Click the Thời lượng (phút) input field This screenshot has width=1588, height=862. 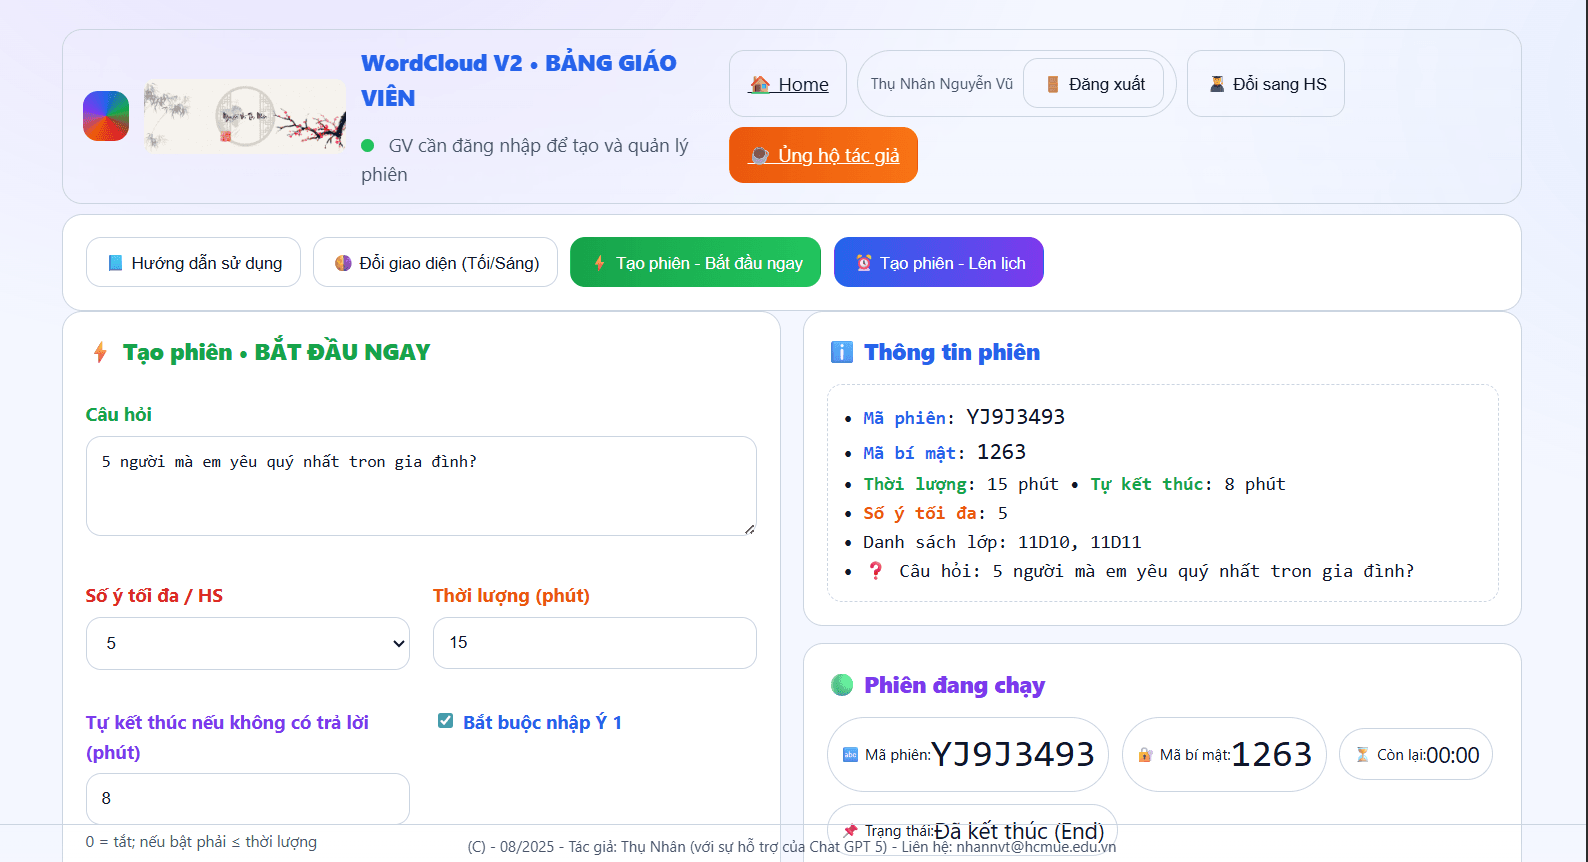595,643
